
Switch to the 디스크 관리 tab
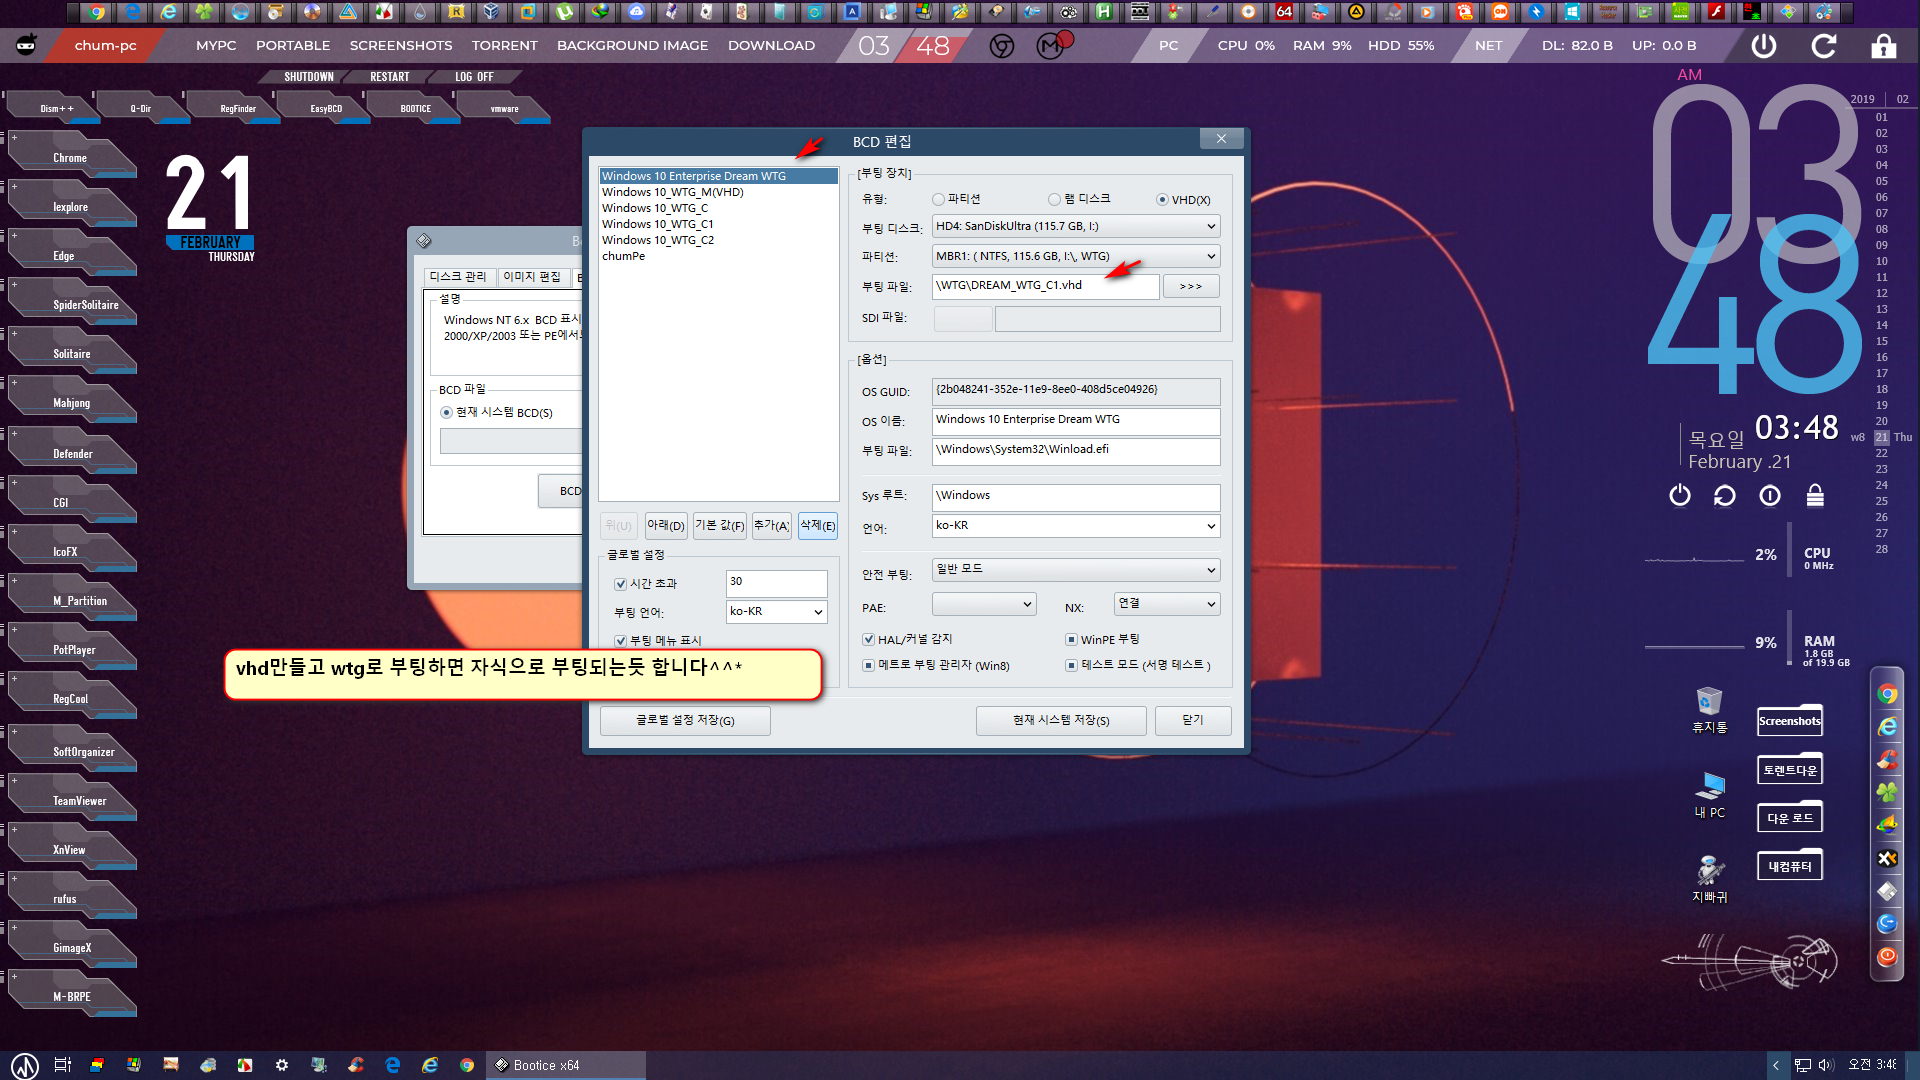click(458, 277)
